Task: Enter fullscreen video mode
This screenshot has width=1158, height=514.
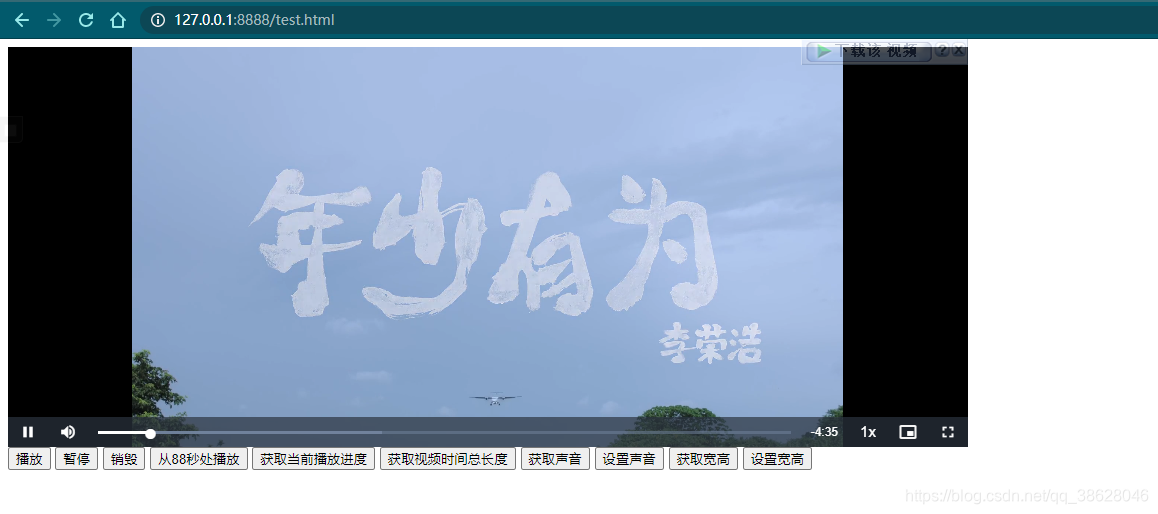Action: [x=948, y=433]
